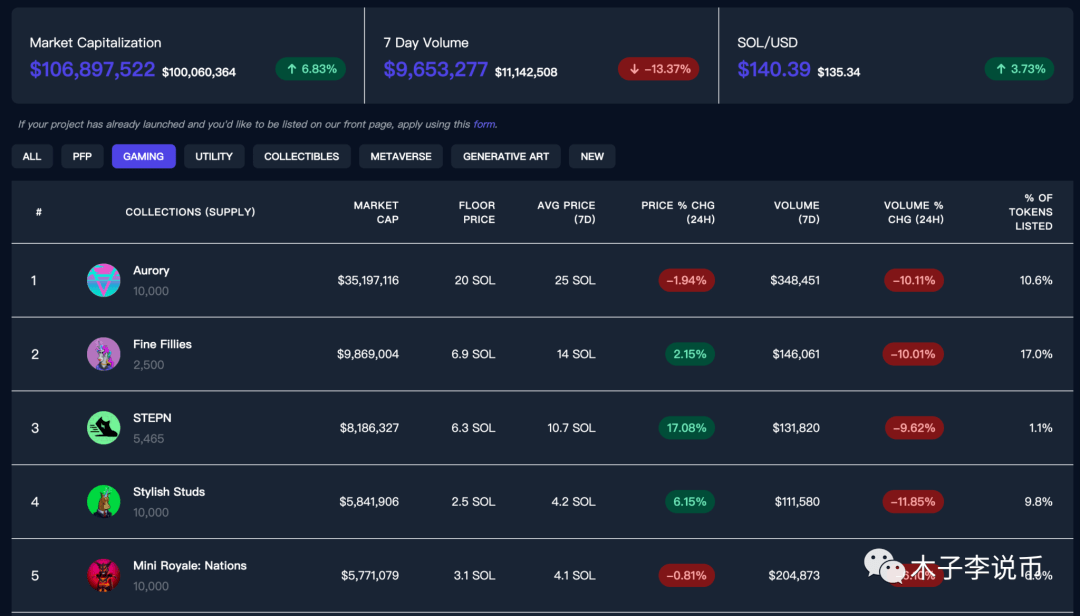
Task: Show the UTILITY collections
Action: 213,156
